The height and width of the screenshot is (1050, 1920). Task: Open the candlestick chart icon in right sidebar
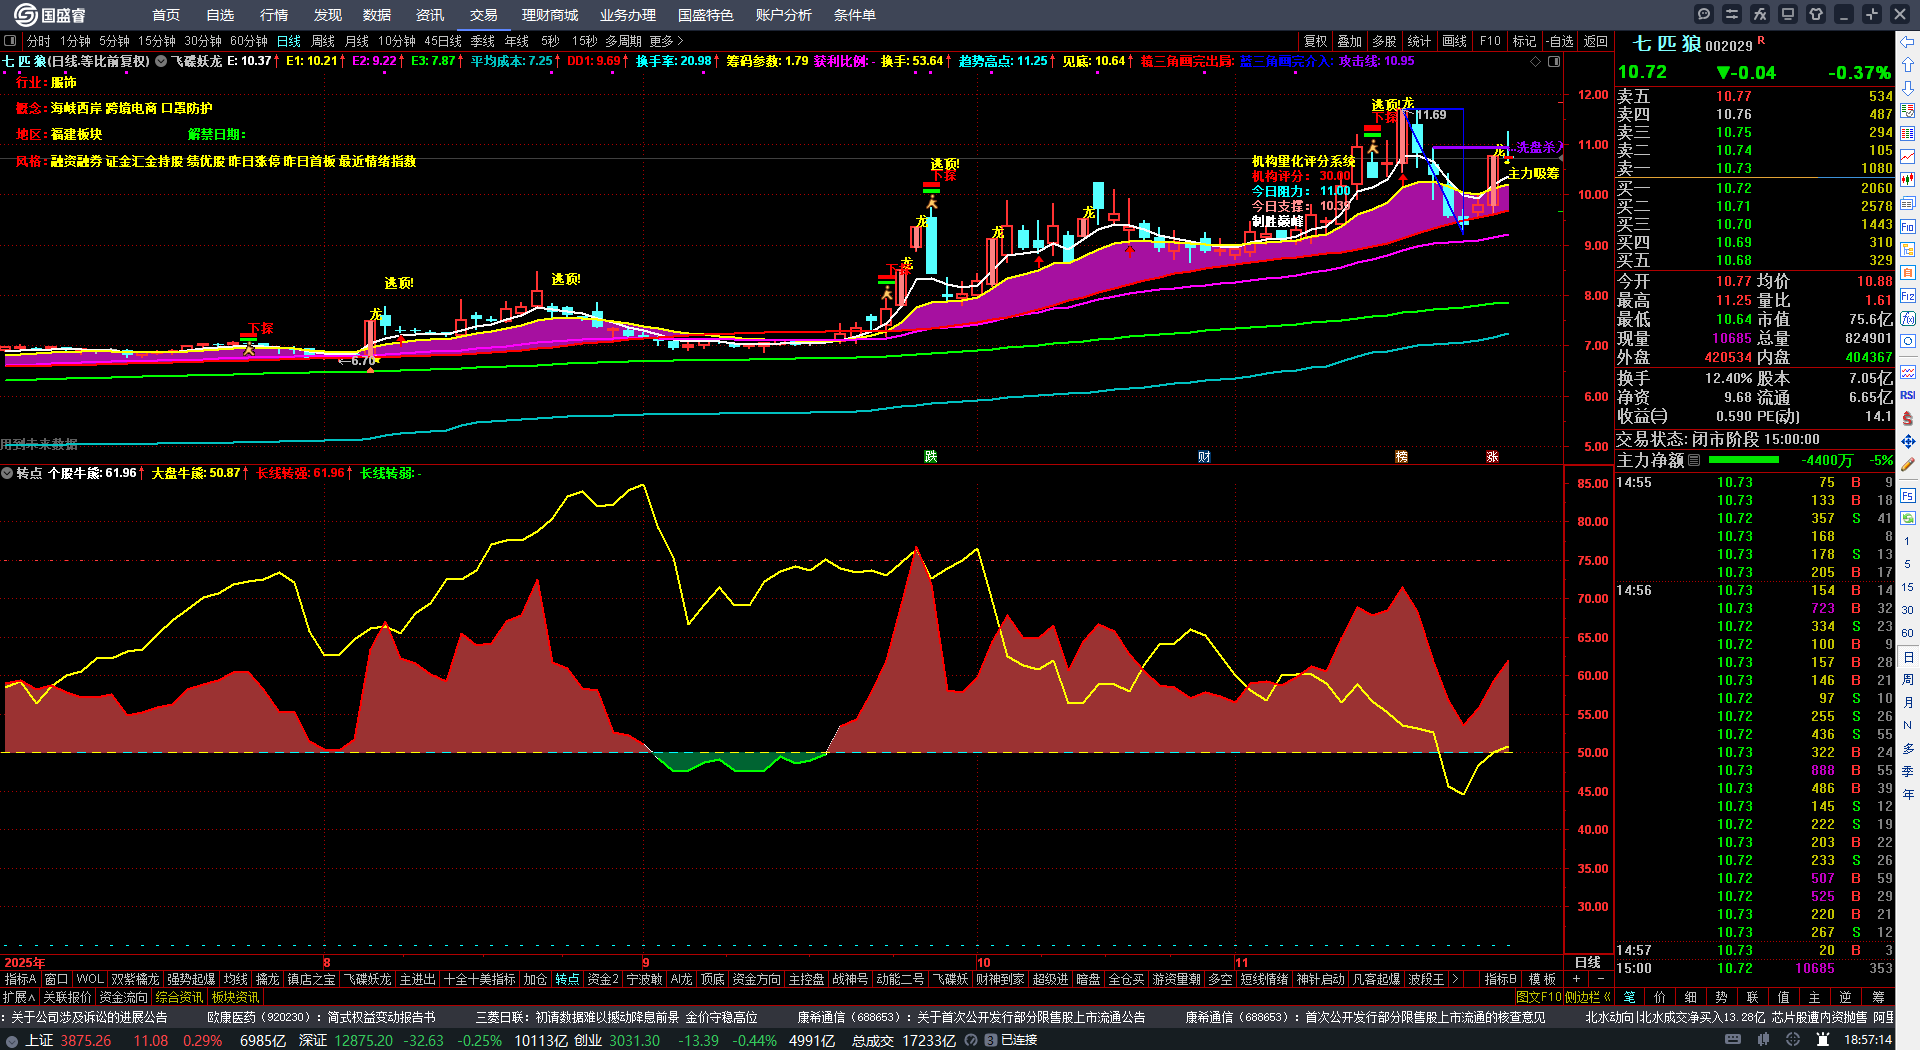coord(1908,179)
